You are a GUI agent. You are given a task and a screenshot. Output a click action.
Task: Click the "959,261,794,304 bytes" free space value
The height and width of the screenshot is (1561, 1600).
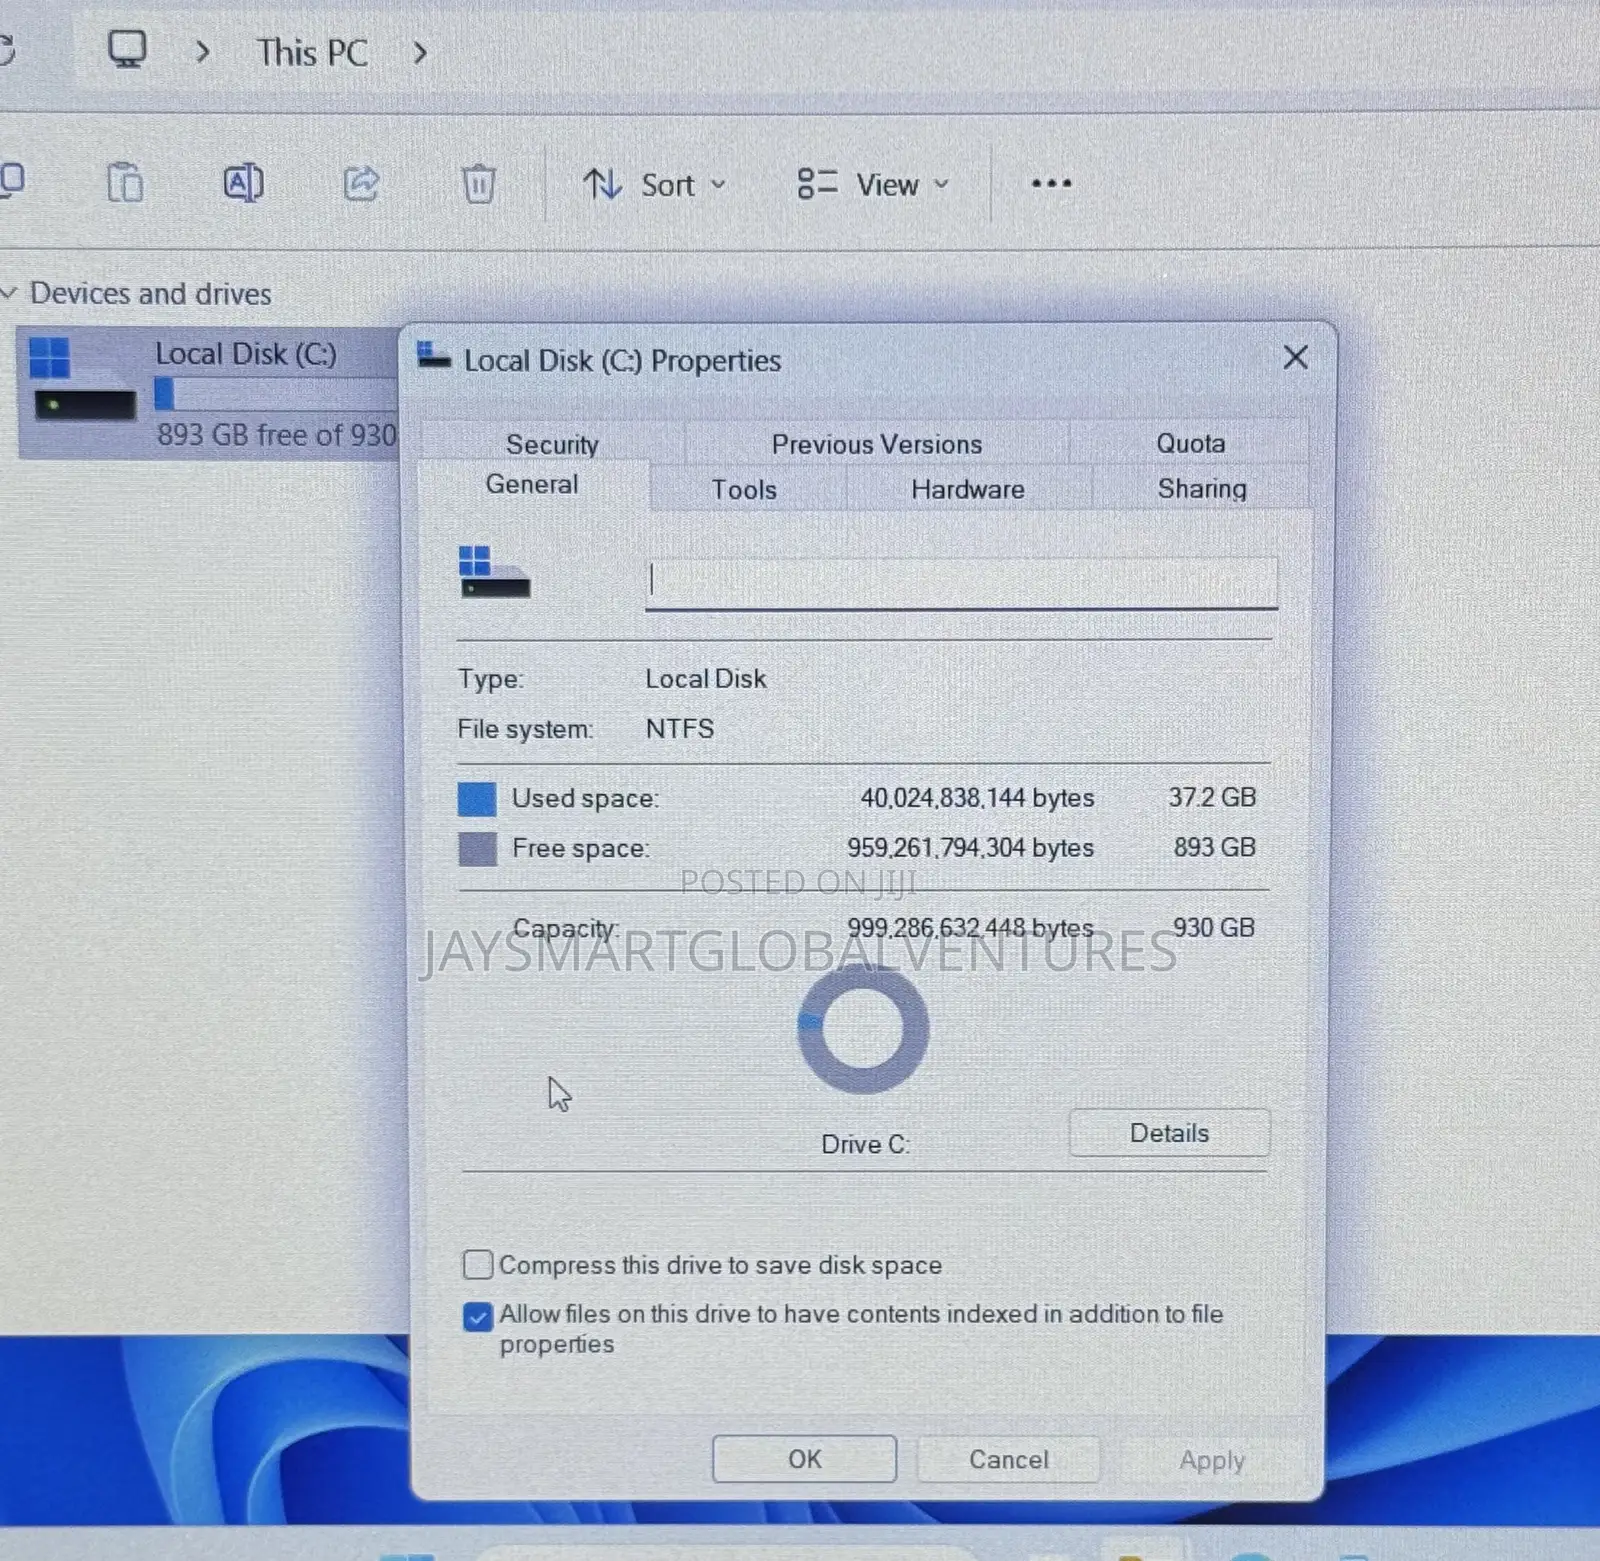click(970, 848)
